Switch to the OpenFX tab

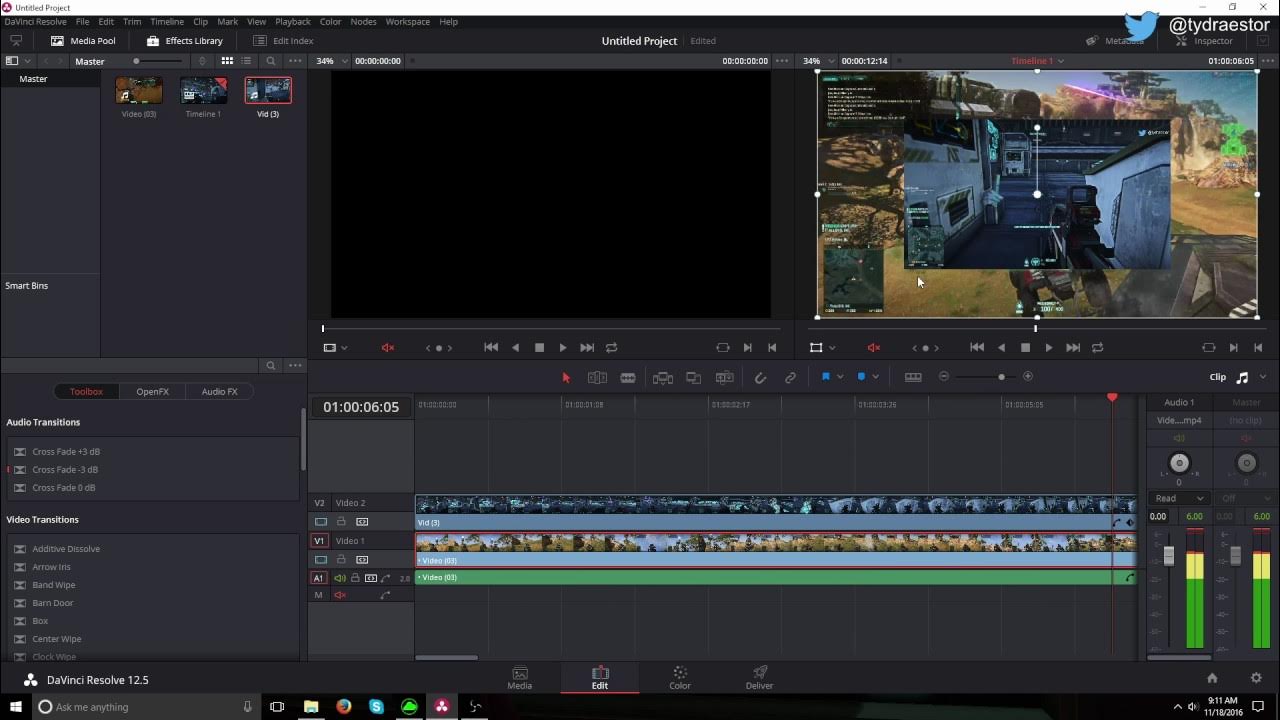click(x=152, y=392)
